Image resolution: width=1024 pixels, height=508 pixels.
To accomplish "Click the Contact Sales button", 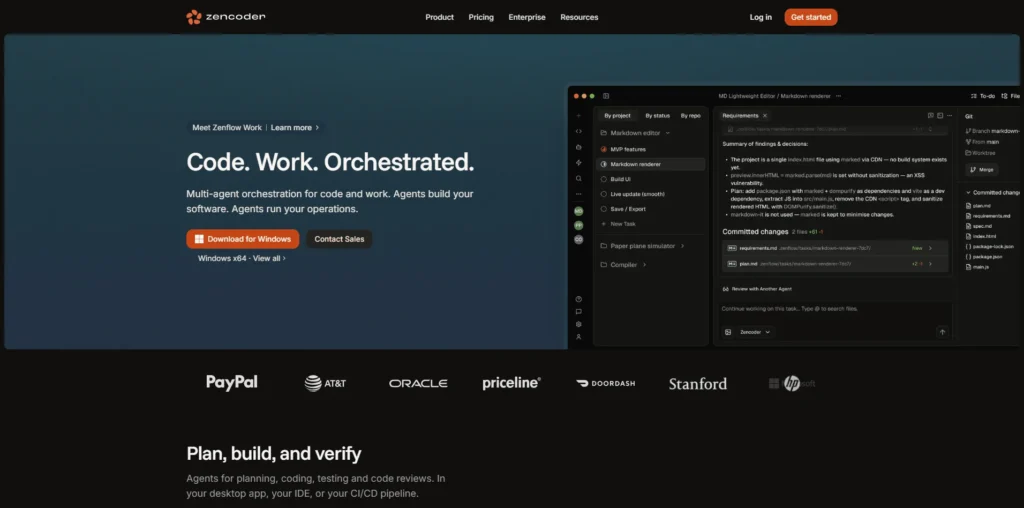I will tap(339, 239).
